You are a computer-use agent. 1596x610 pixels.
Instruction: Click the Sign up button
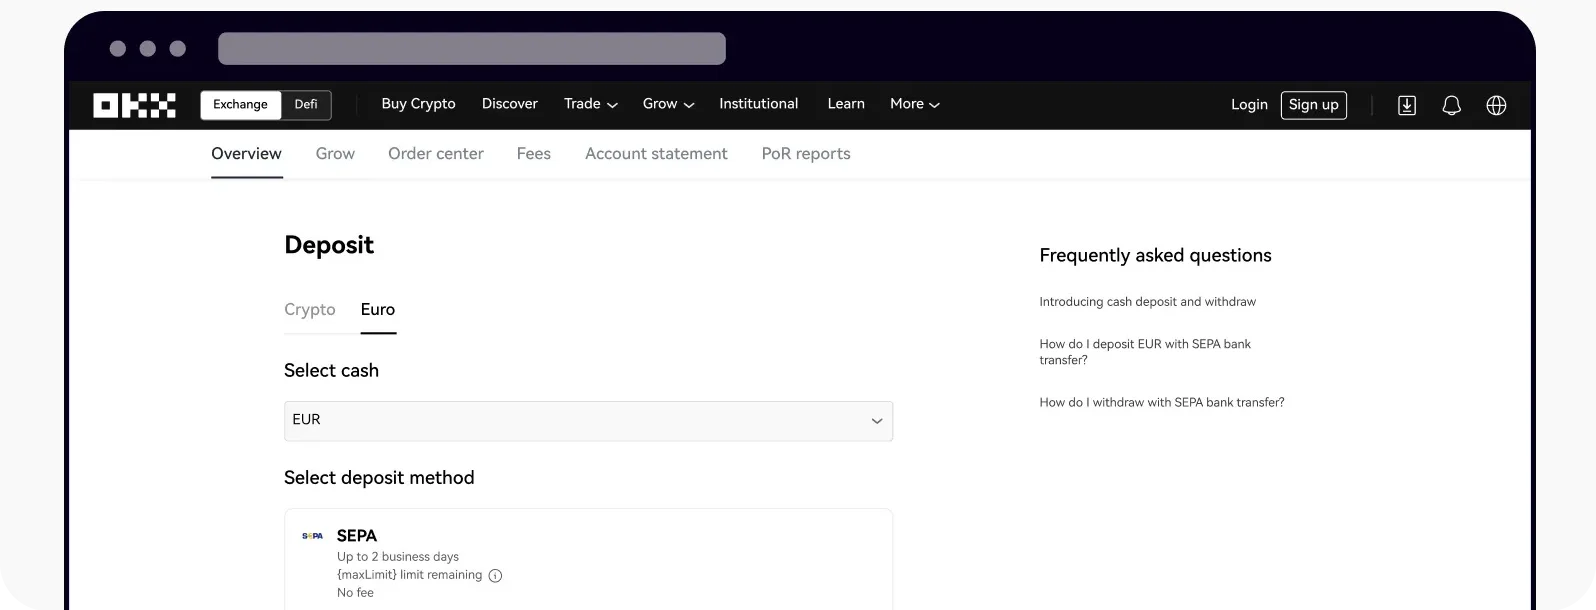click(x=1314, y=105)
